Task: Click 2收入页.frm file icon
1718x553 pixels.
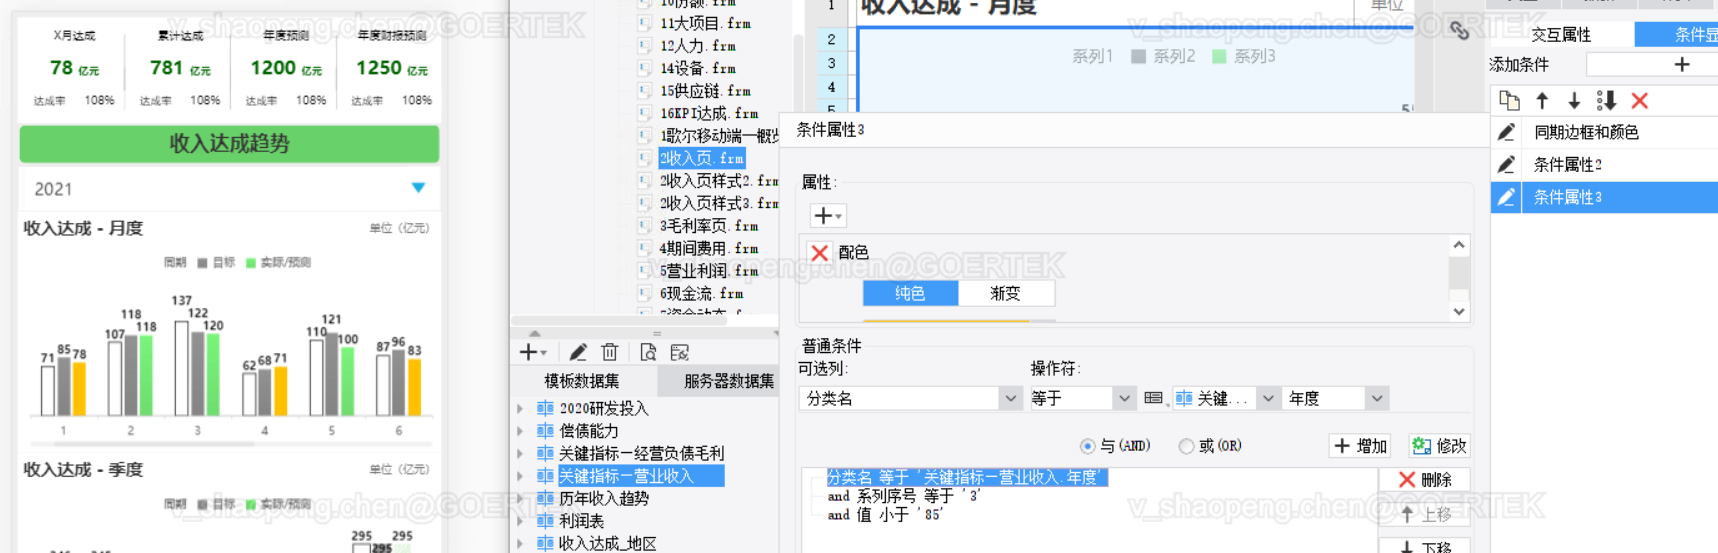Action: 645,158
